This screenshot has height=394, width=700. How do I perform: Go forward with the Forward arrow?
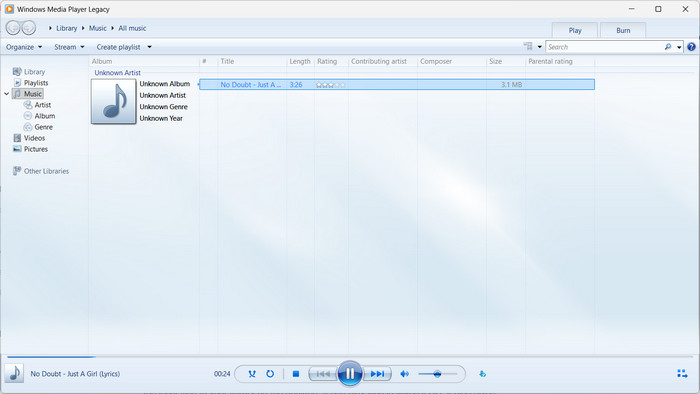point(29,28)
